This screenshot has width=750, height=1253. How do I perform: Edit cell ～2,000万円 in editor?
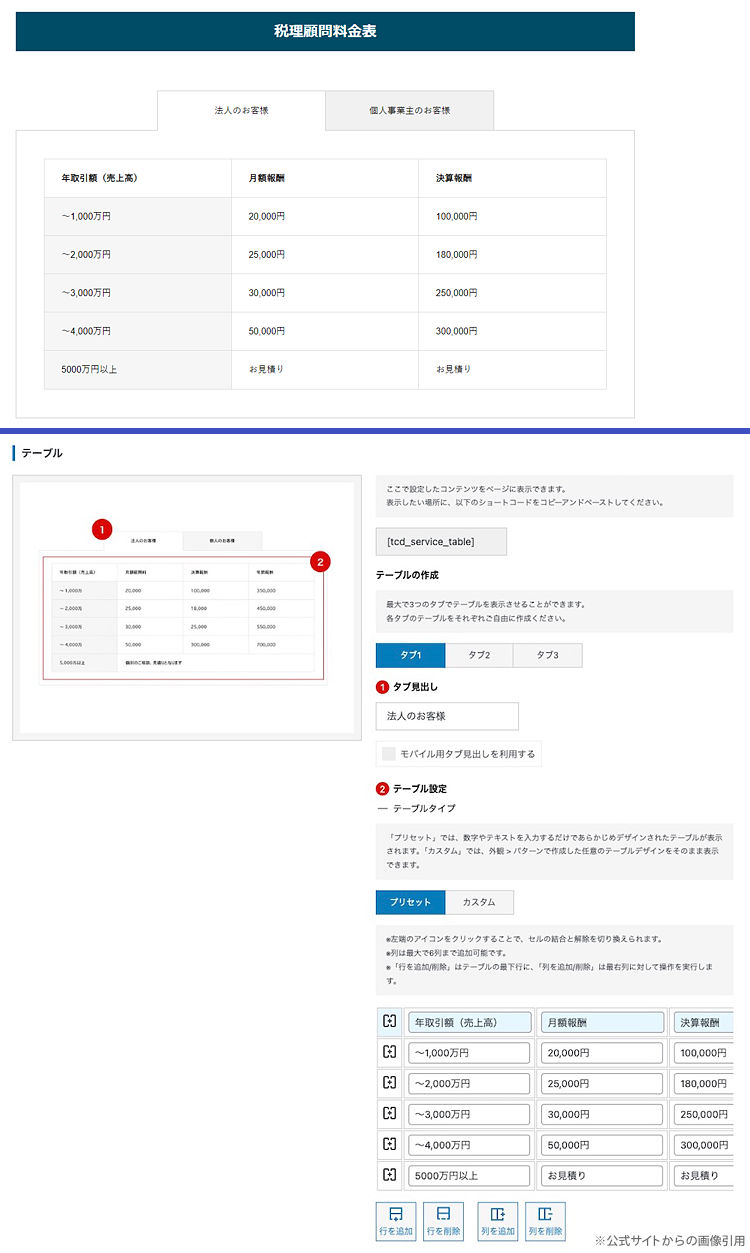469,1083
